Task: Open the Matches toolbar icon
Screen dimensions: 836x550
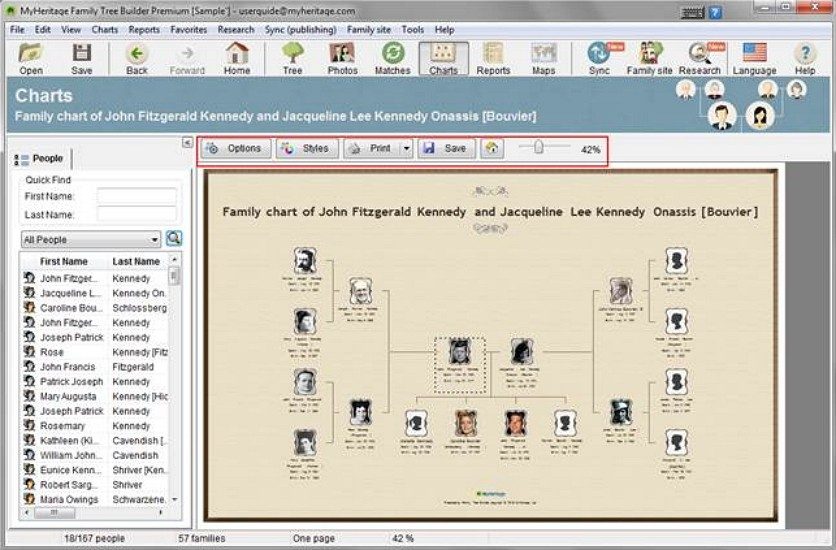Action: [392, 59]
